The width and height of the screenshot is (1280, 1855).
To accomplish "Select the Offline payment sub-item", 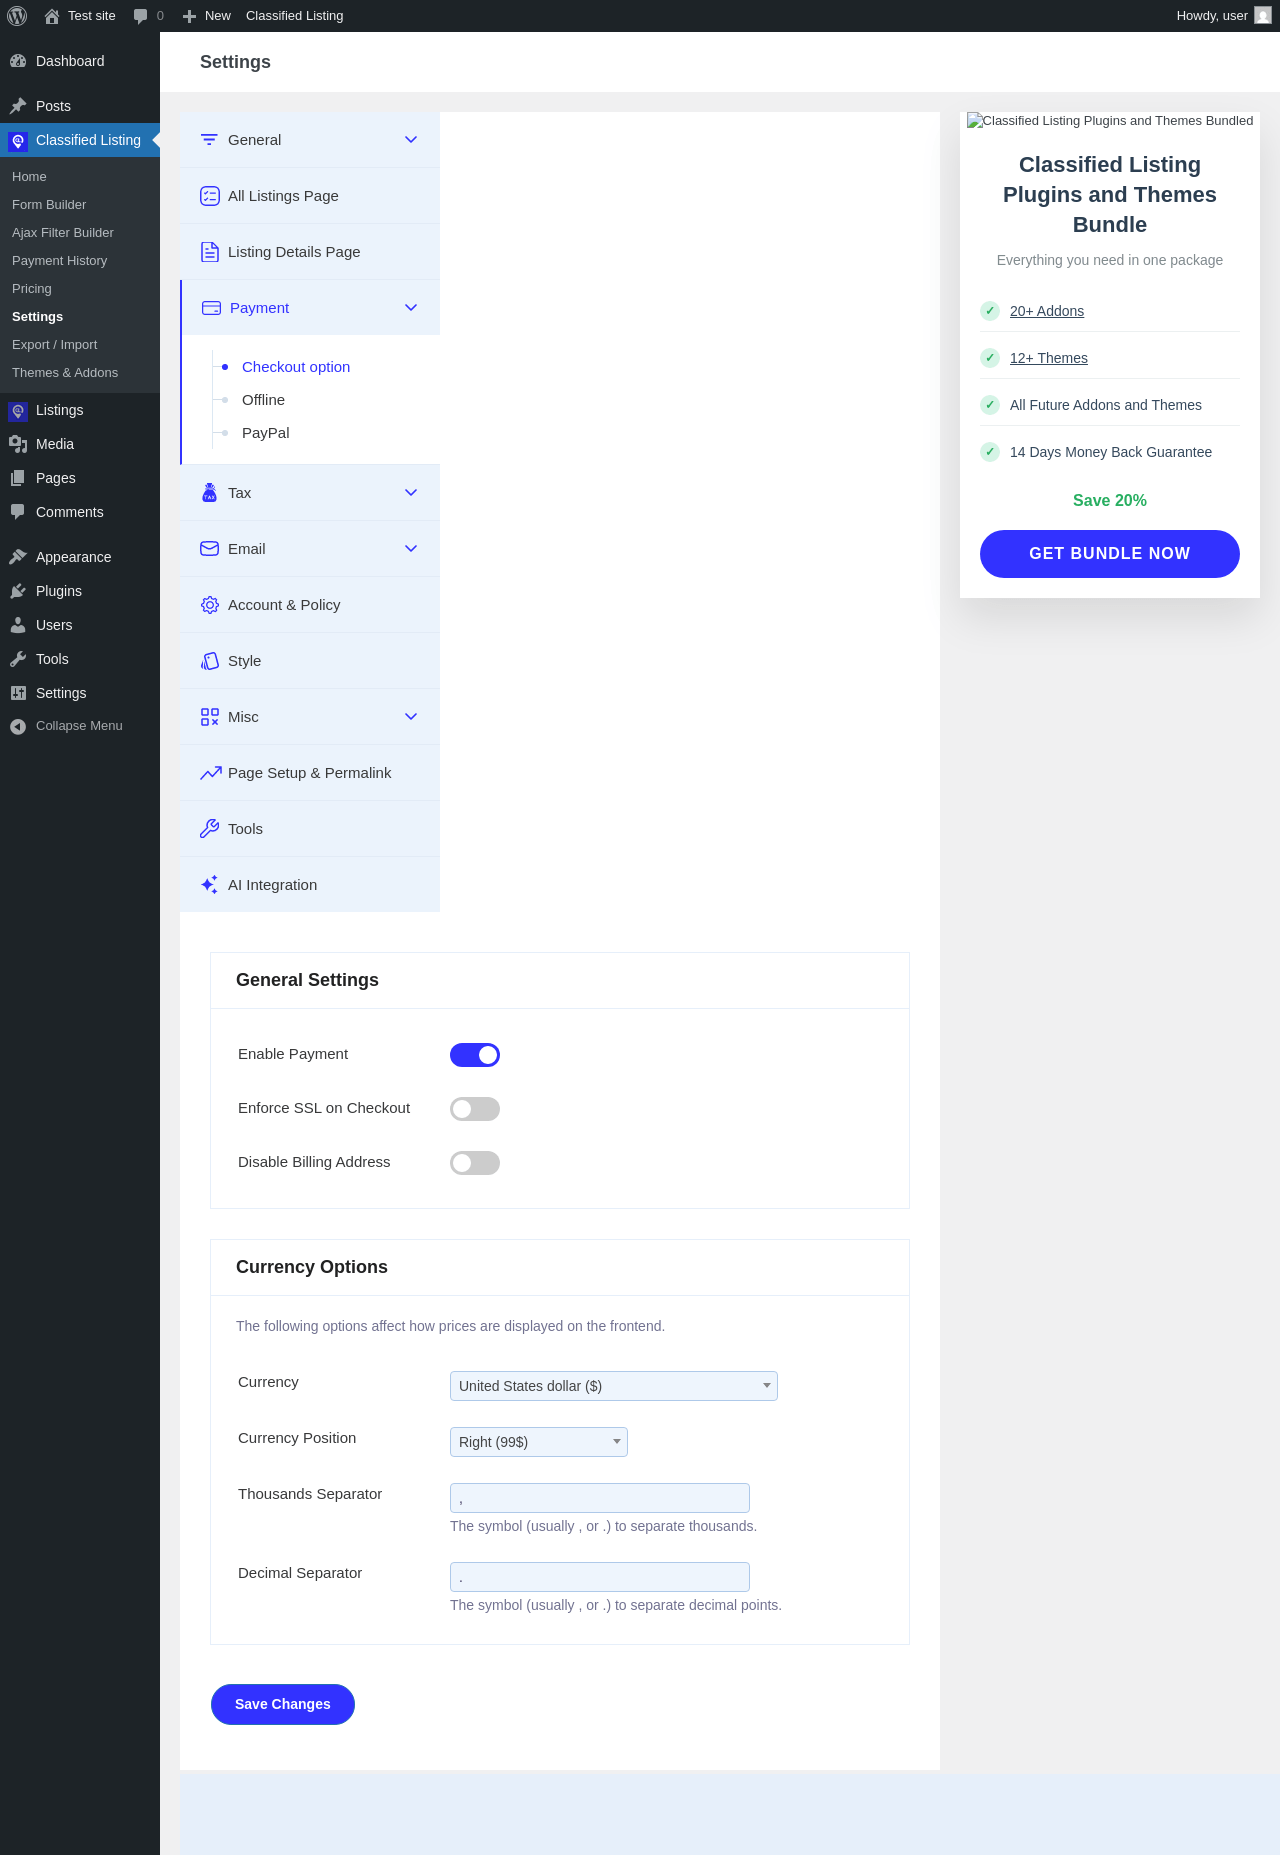I will click(263, 400).
